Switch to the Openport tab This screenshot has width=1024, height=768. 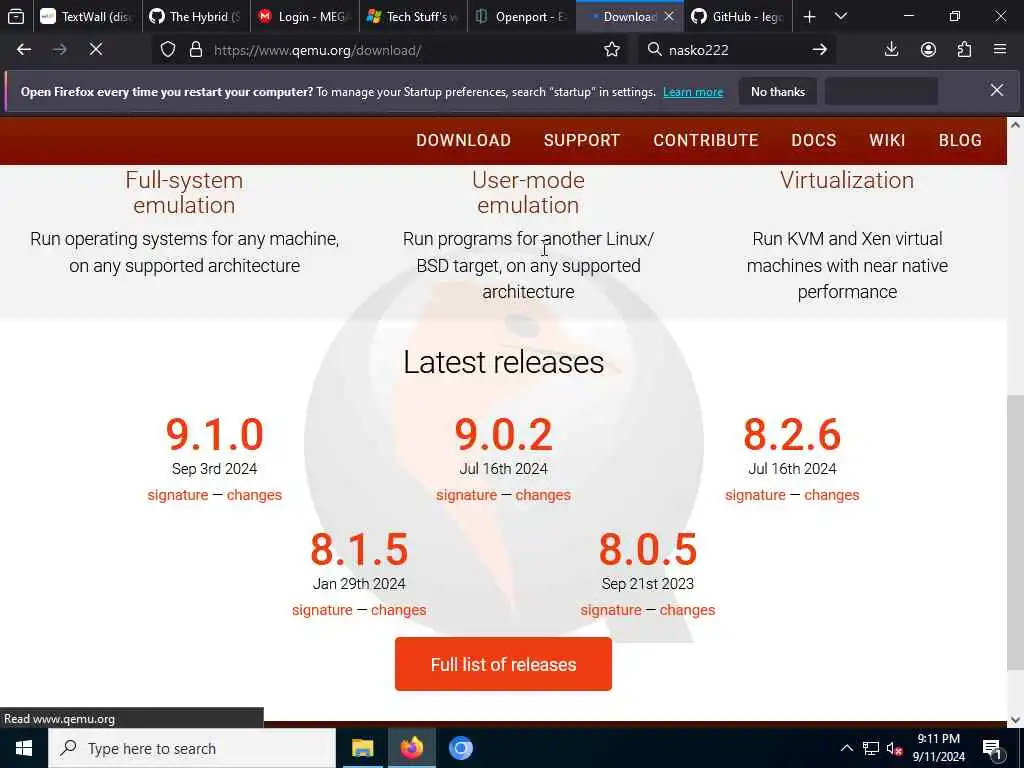tap(521, 16)
